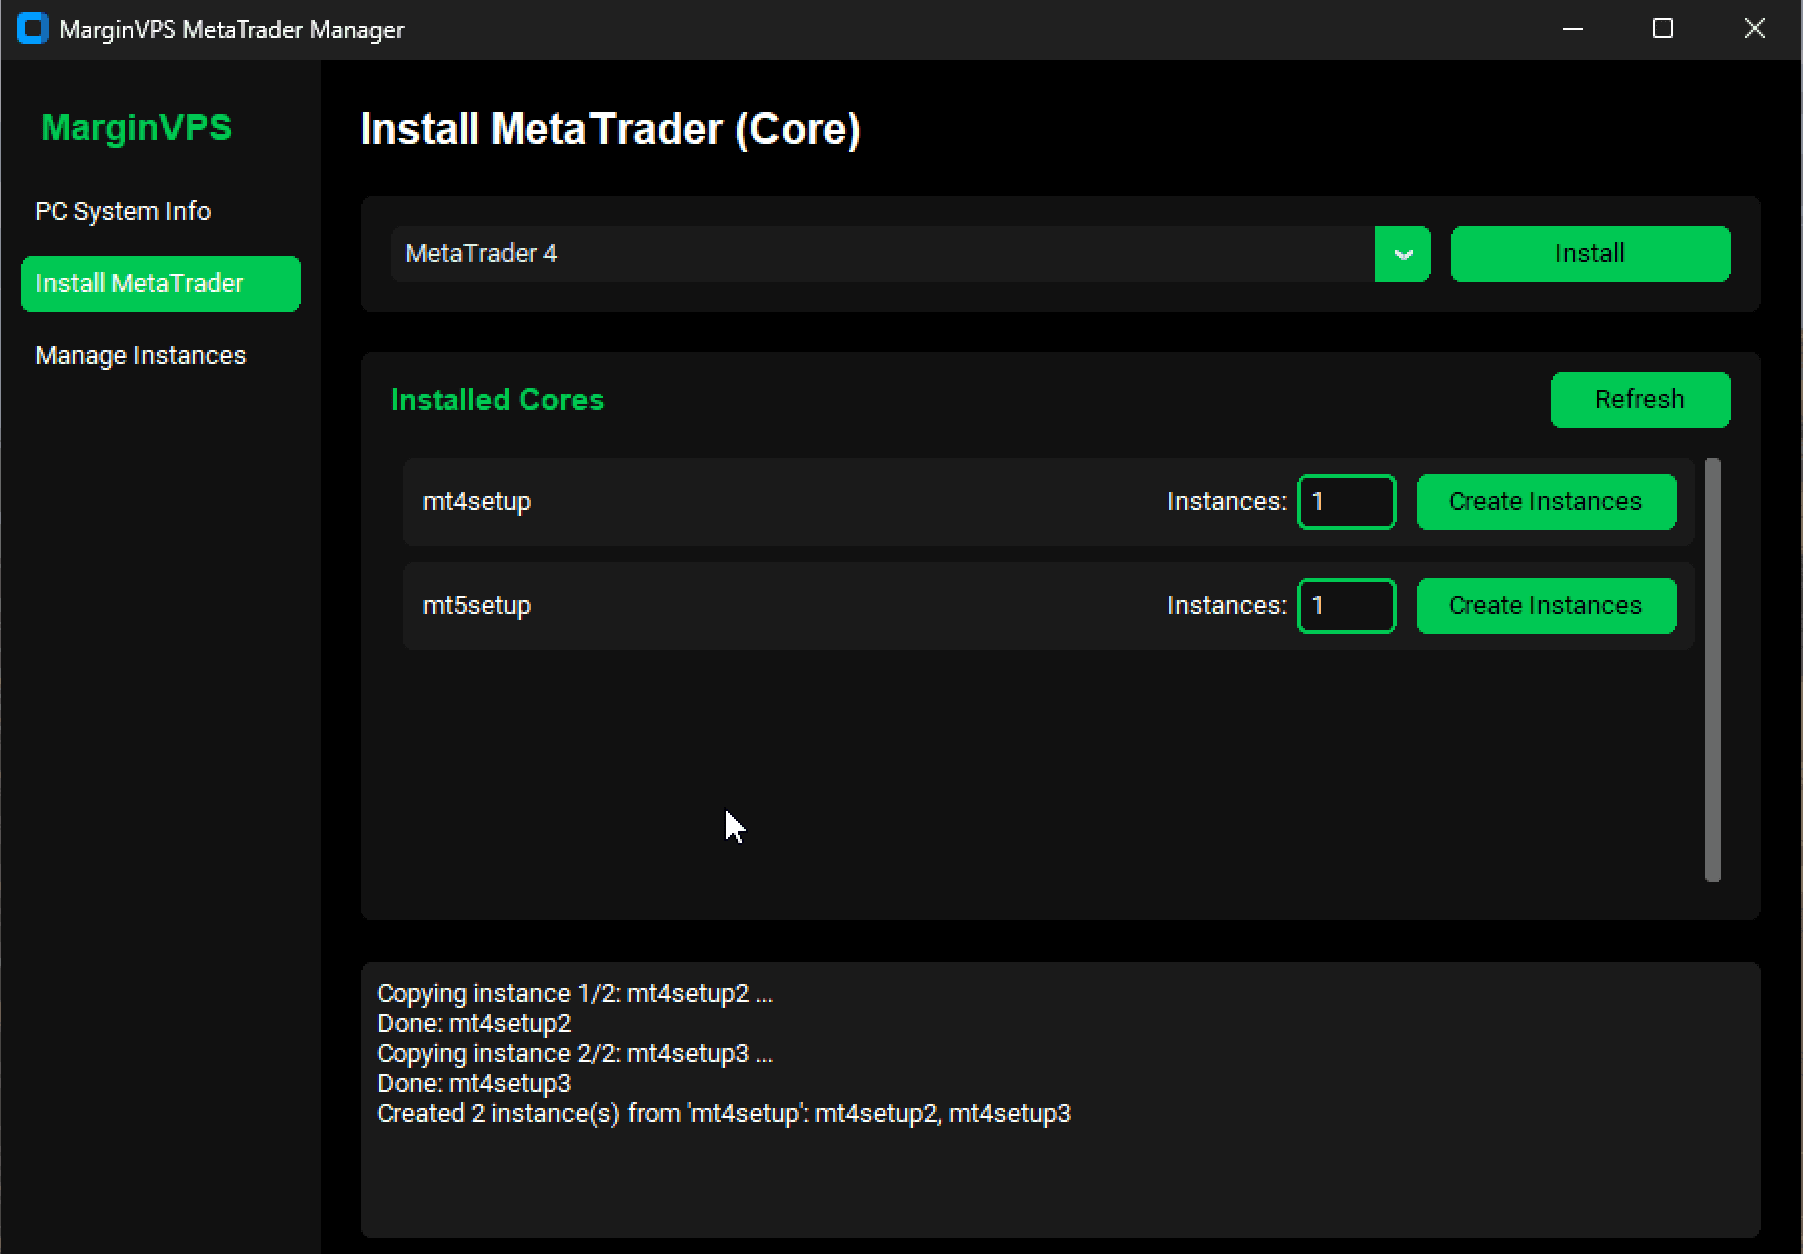Click log line 'Done: mt4setup3'
The height and width of the screenshot is (1254, 1803).
point(474,1084)
